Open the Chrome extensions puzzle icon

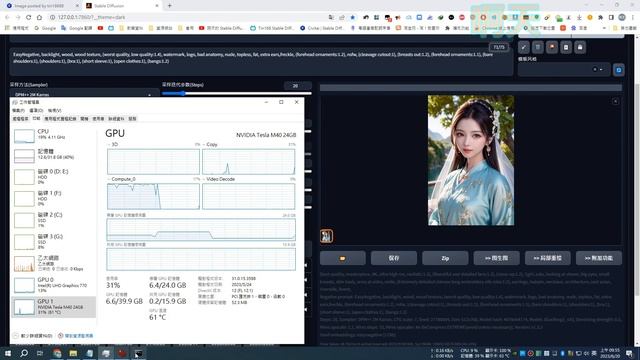click(x=600, y=17)
